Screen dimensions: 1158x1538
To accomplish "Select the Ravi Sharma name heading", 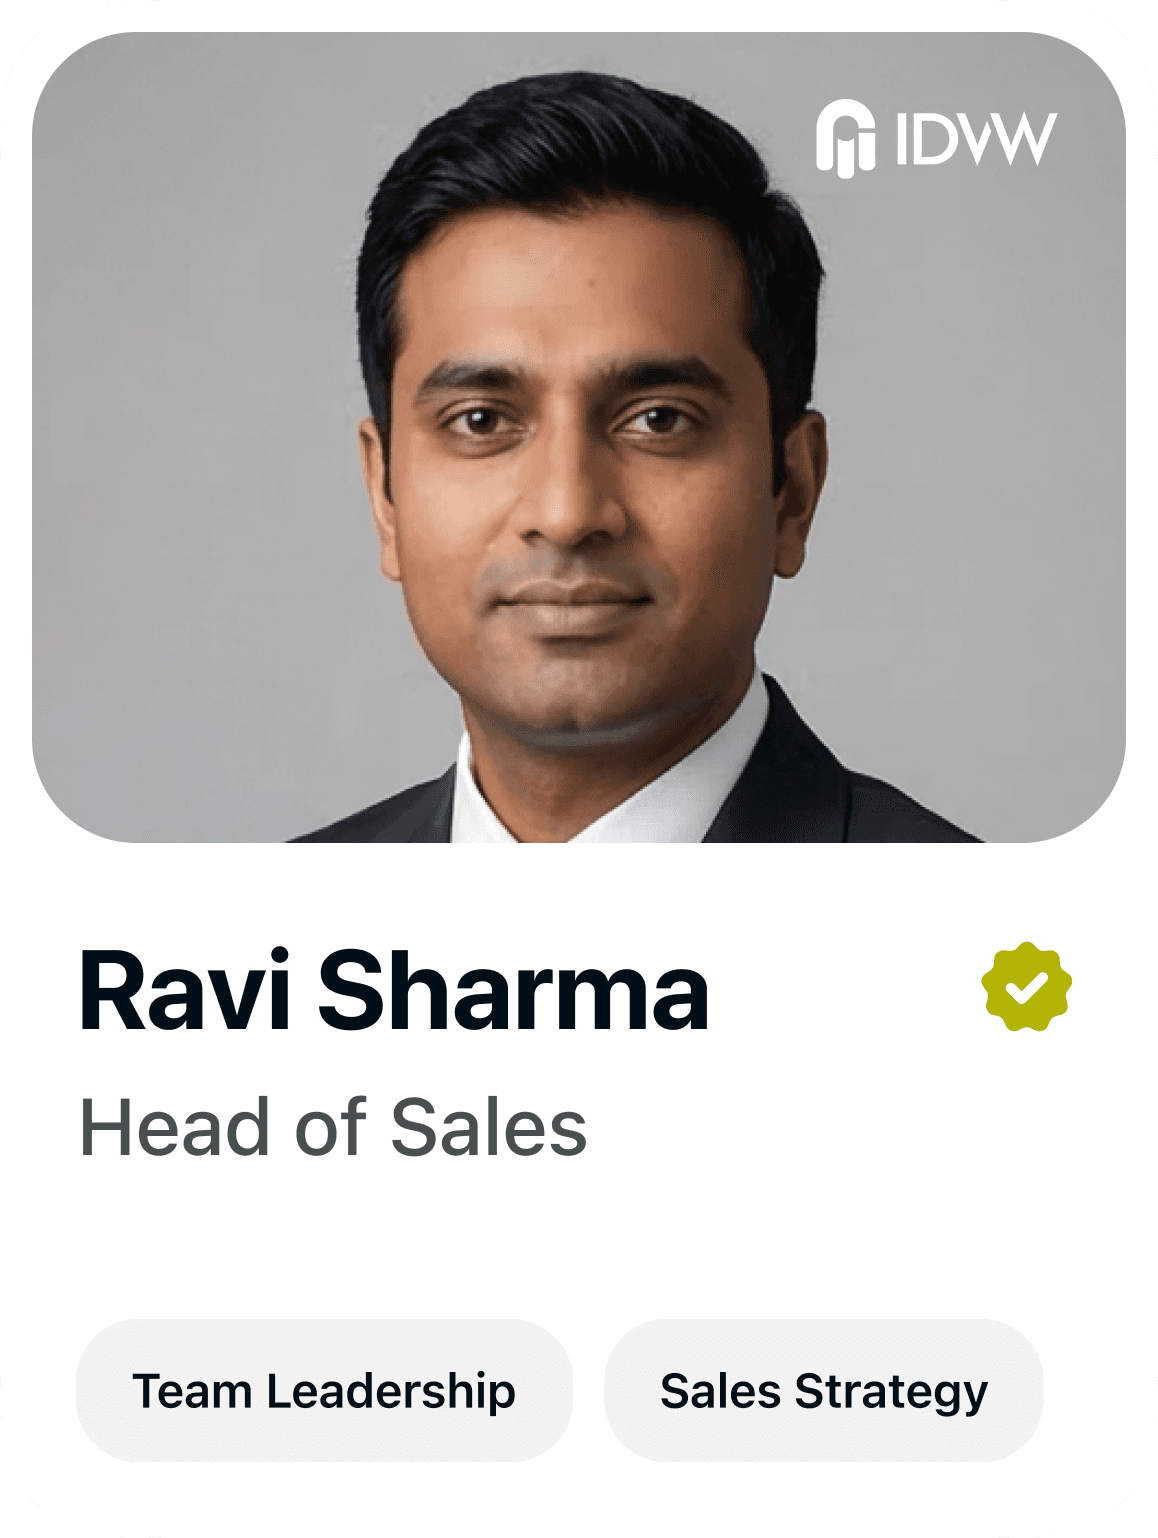I will (x=394, y=990).
